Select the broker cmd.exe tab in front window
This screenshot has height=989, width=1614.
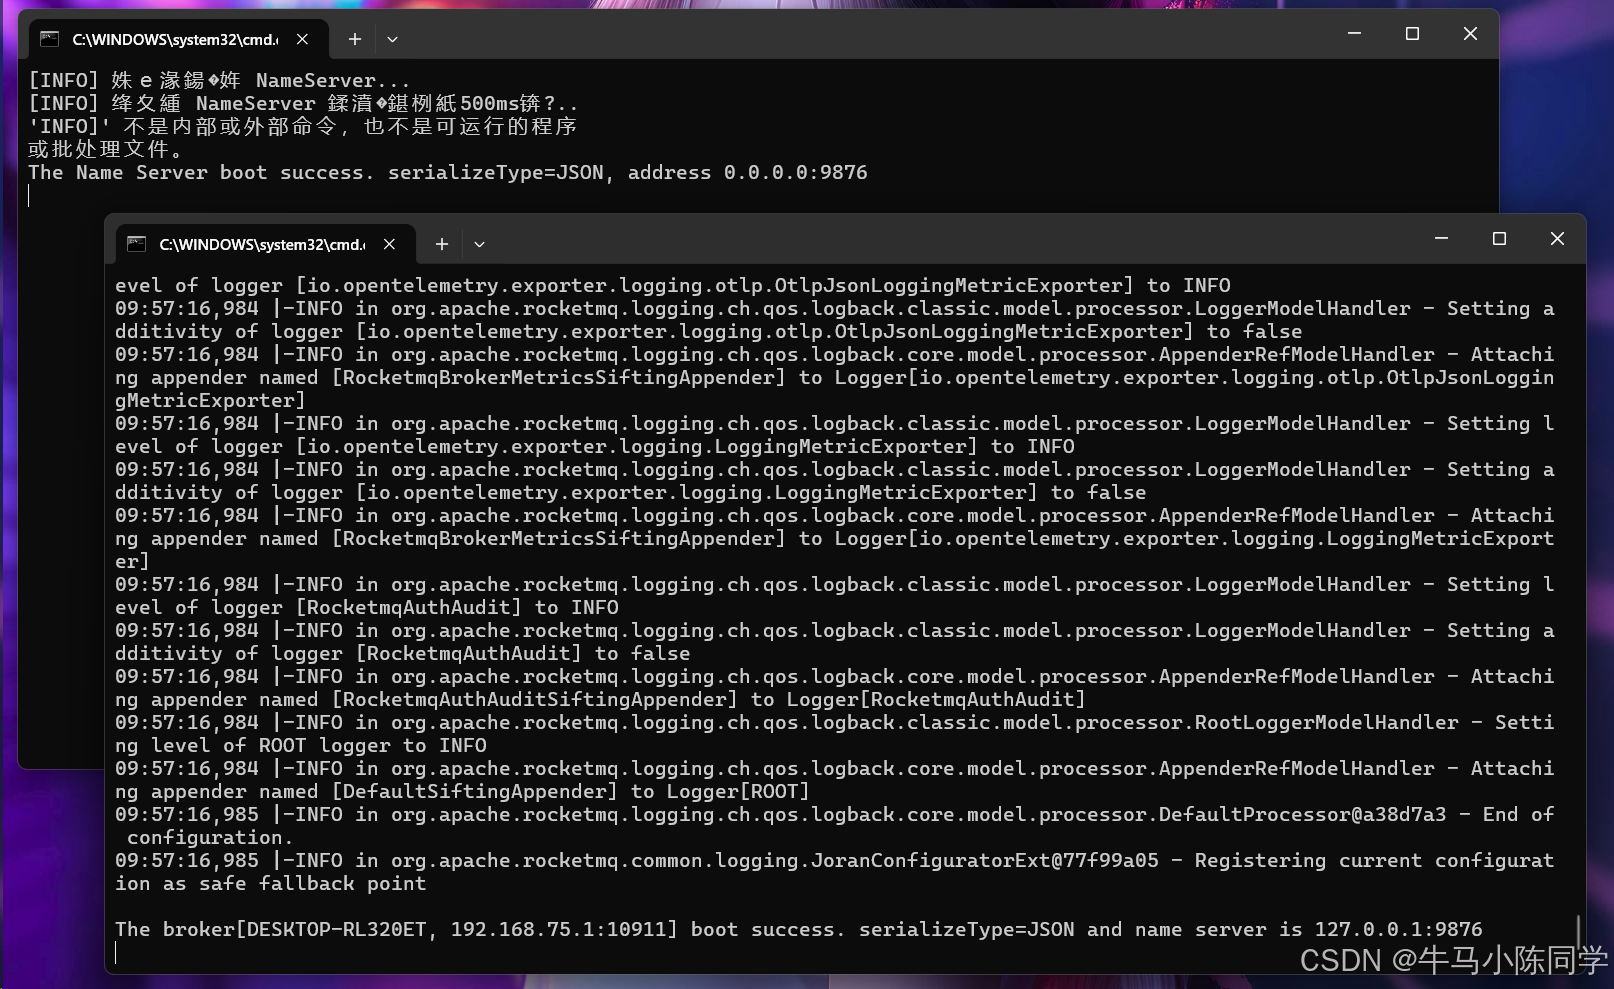click(263, 244)
